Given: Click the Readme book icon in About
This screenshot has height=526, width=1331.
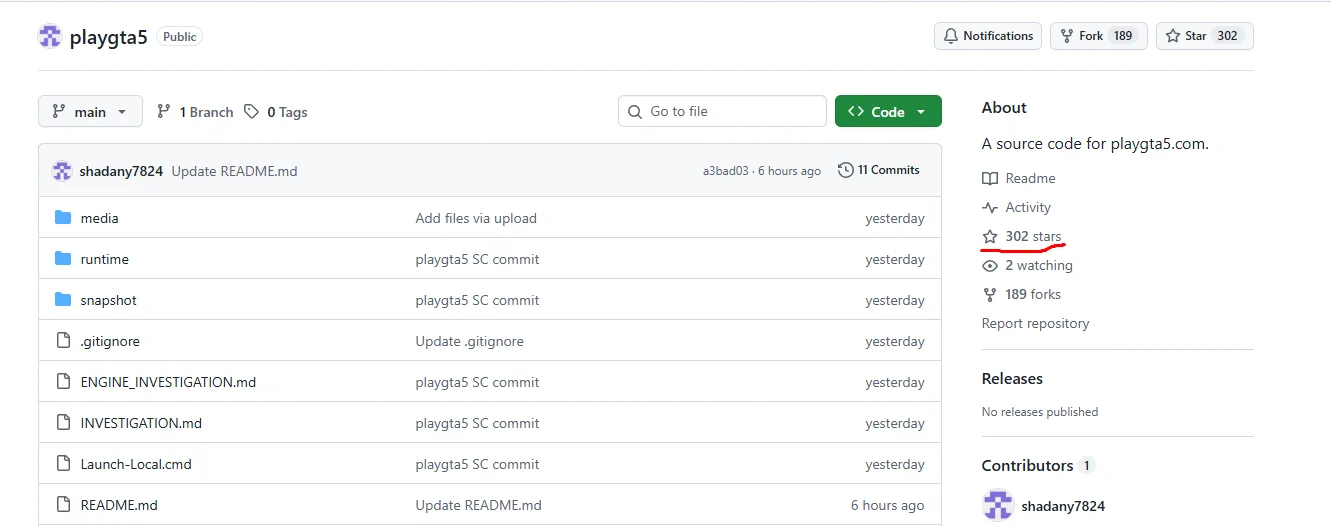Looking at the screenshot, I should (990, 178).
